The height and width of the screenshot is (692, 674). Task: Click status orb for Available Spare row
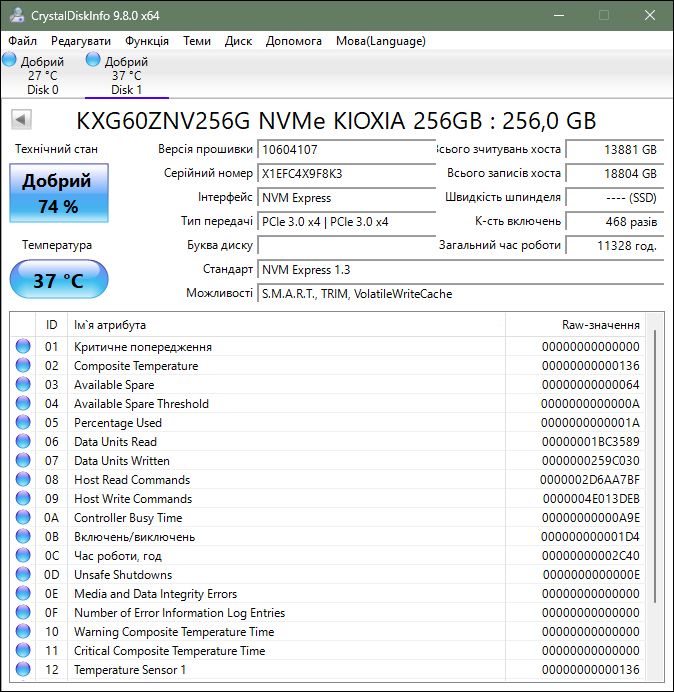[23, 384]
